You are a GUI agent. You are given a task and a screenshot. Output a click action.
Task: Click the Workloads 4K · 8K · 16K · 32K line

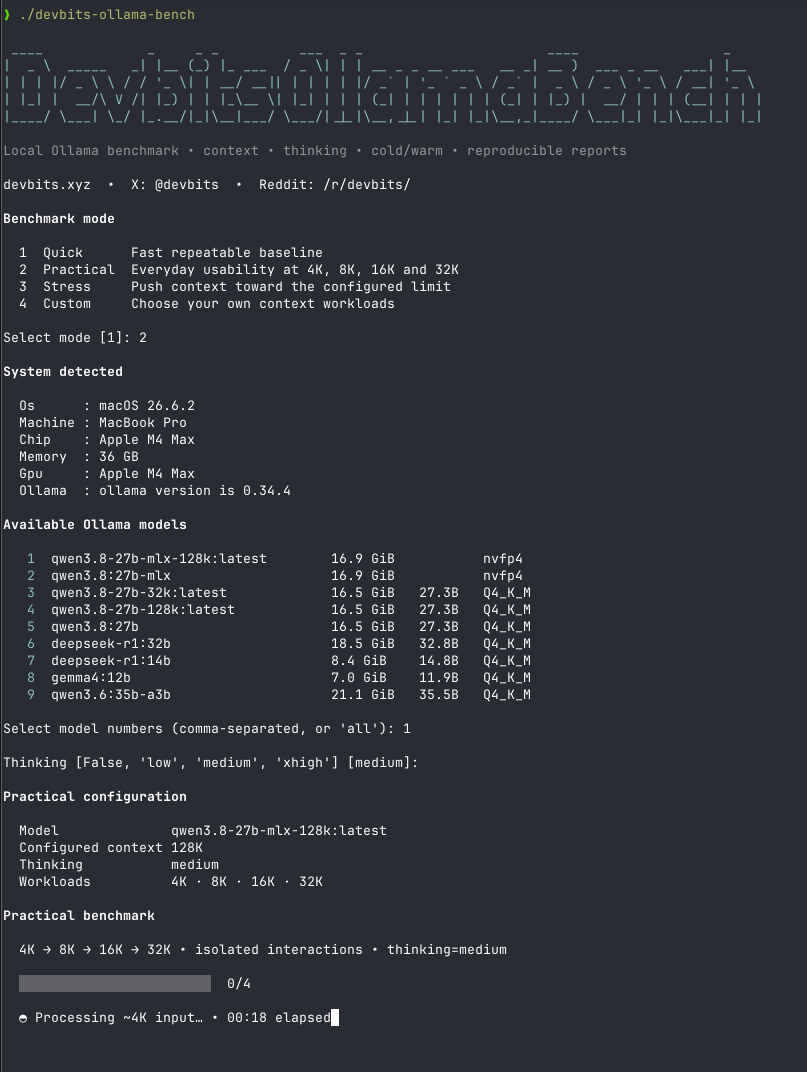pos(171,882)
